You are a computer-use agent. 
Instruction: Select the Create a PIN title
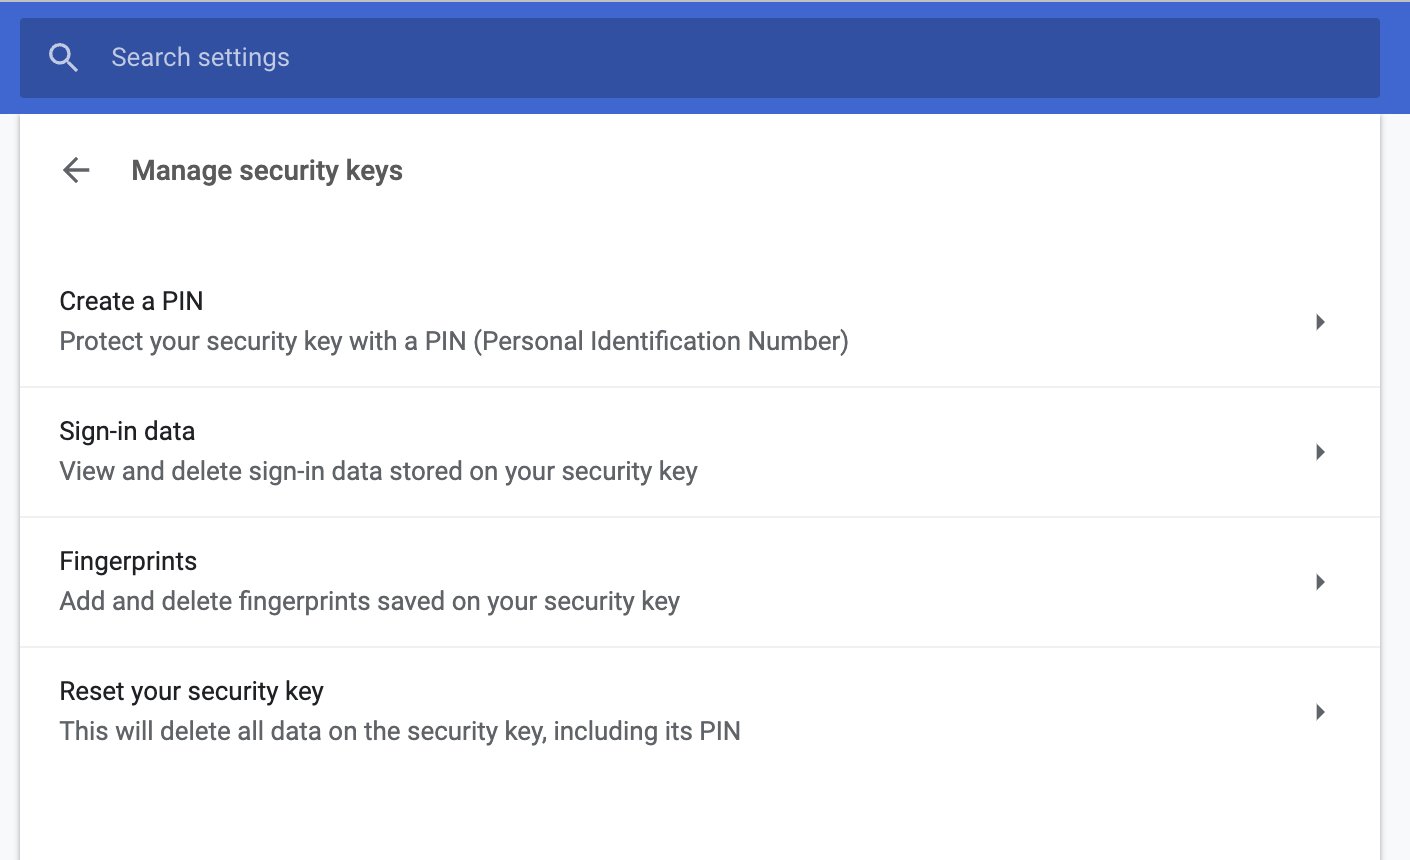click(x=131, y=301)
